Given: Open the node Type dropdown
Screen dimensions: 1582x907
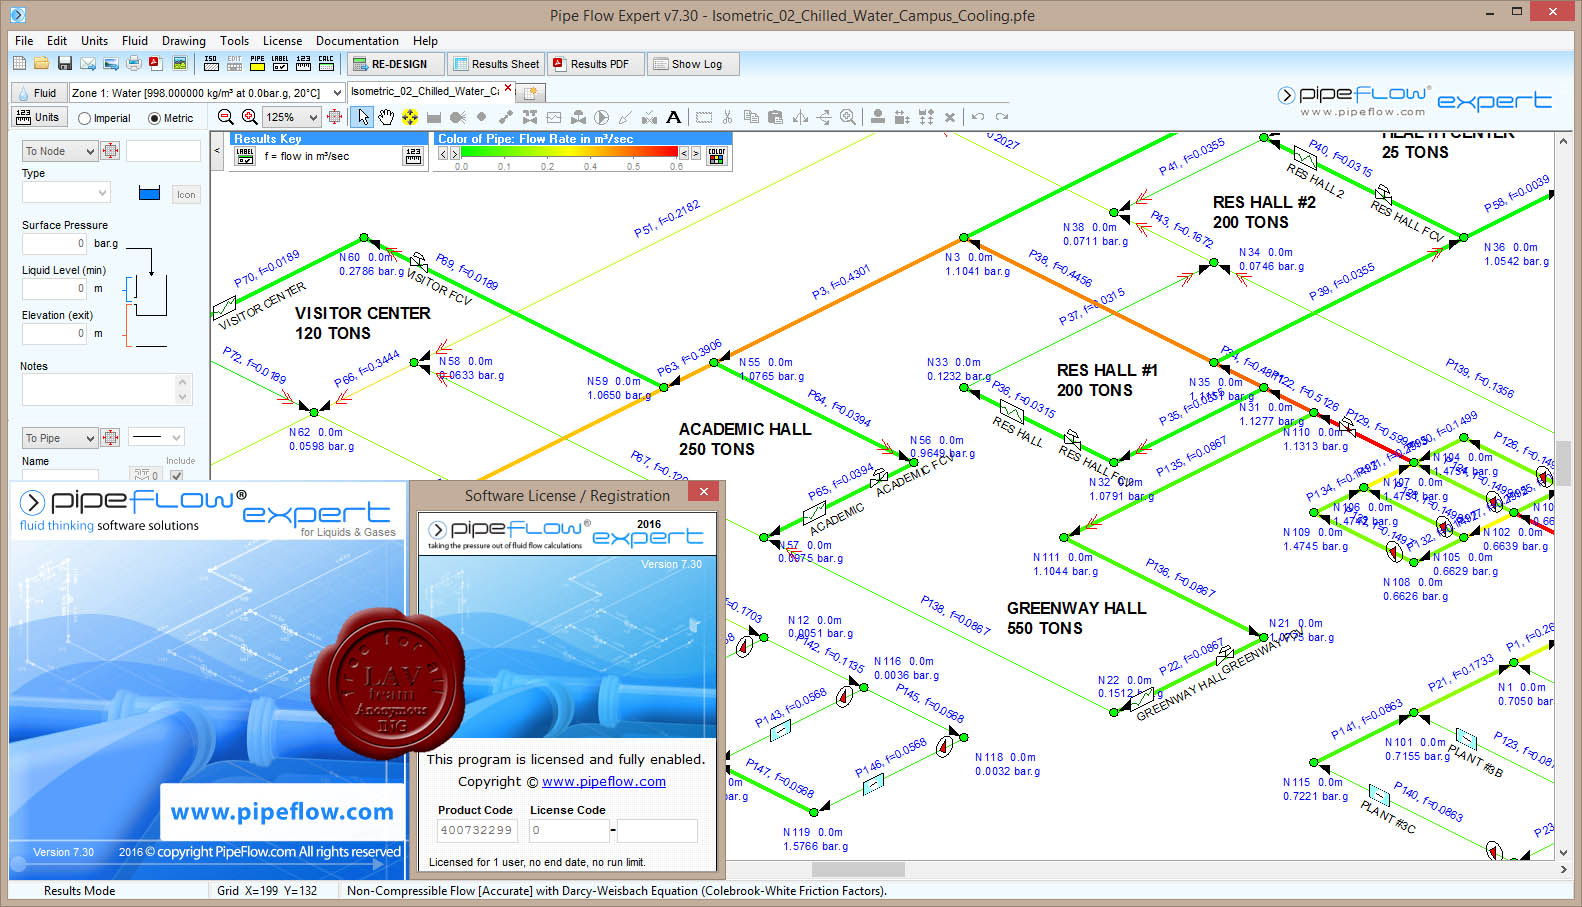Looking at the screenshot, I should 65,192.
